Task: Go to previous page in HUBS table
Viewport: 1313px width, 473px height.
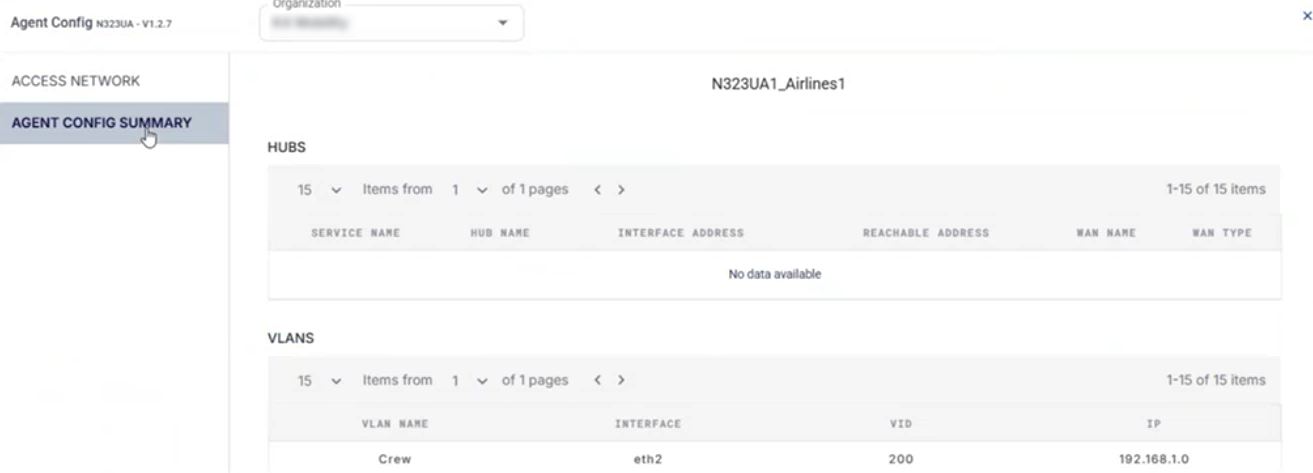Action: [597, 190]
